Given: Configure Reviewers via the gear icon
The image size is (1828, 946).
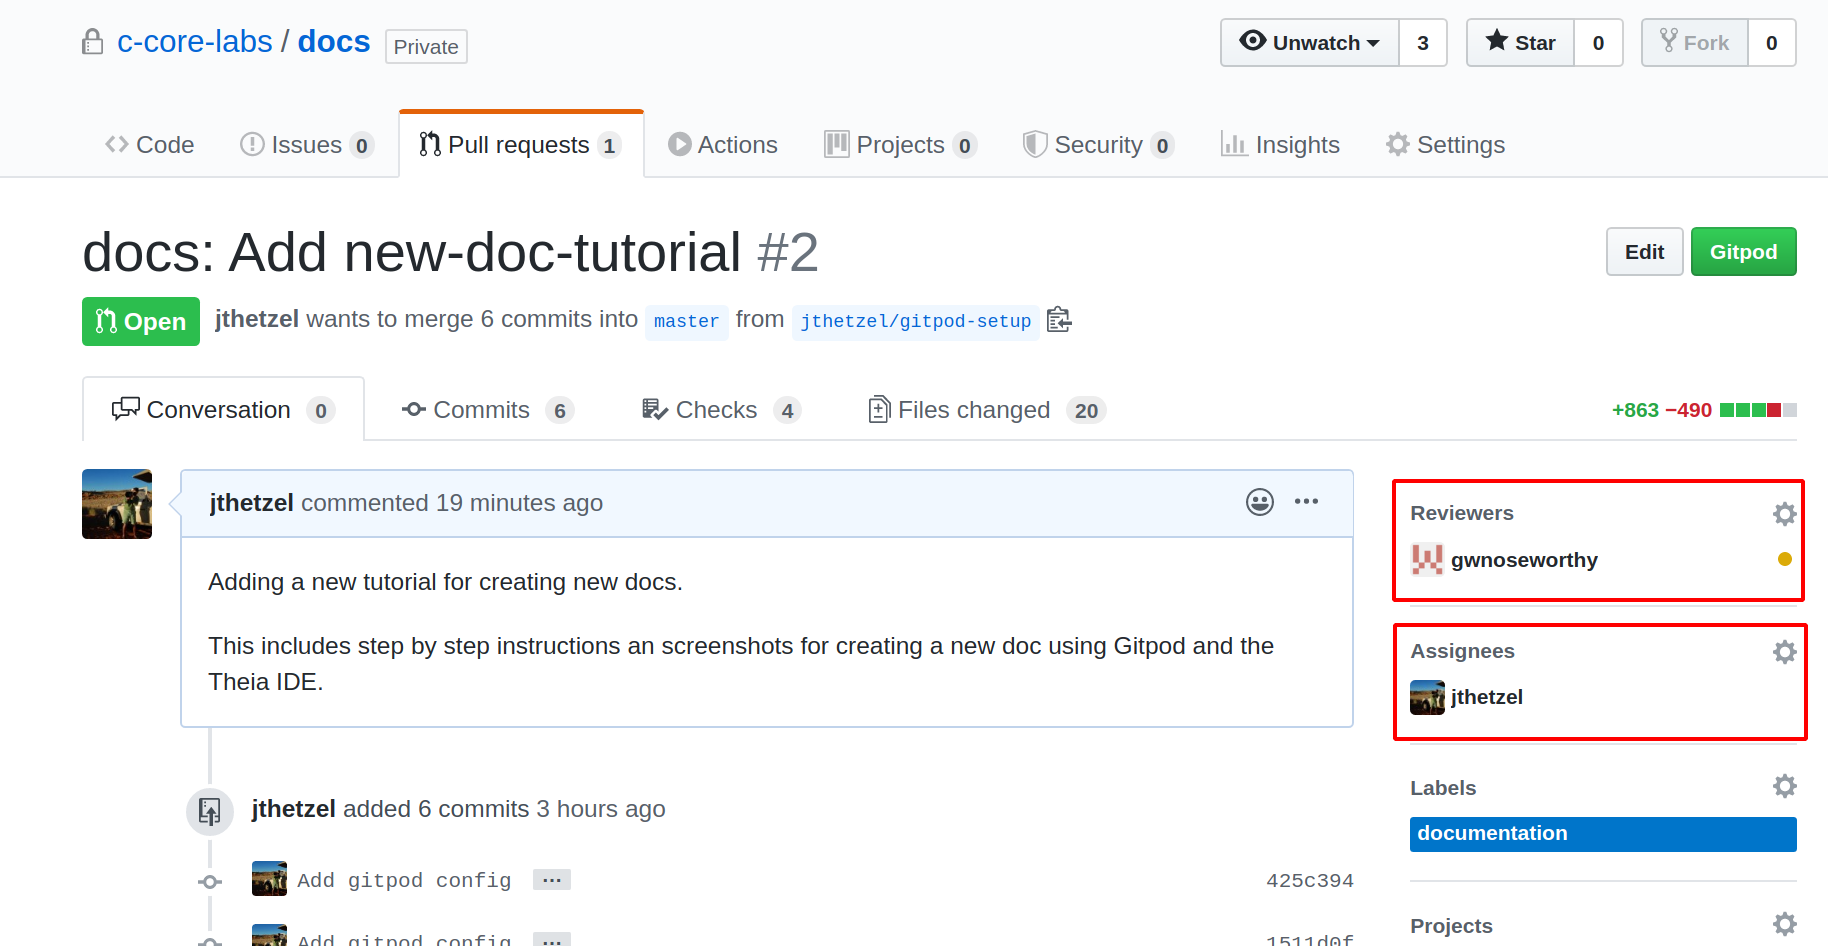Looking at the screenshot, I should pyautogui.click(x=1784, y=513).
